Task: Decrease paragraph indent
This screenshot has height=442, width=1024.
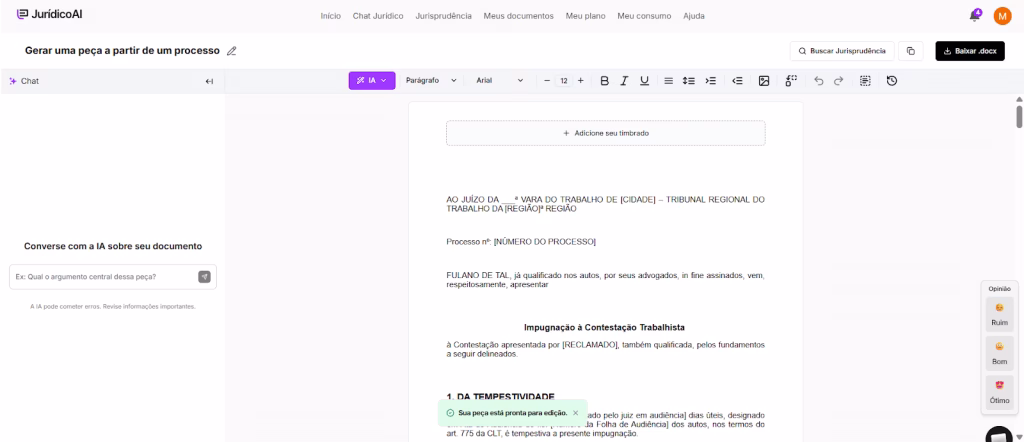Action: [x=737, y=81]
